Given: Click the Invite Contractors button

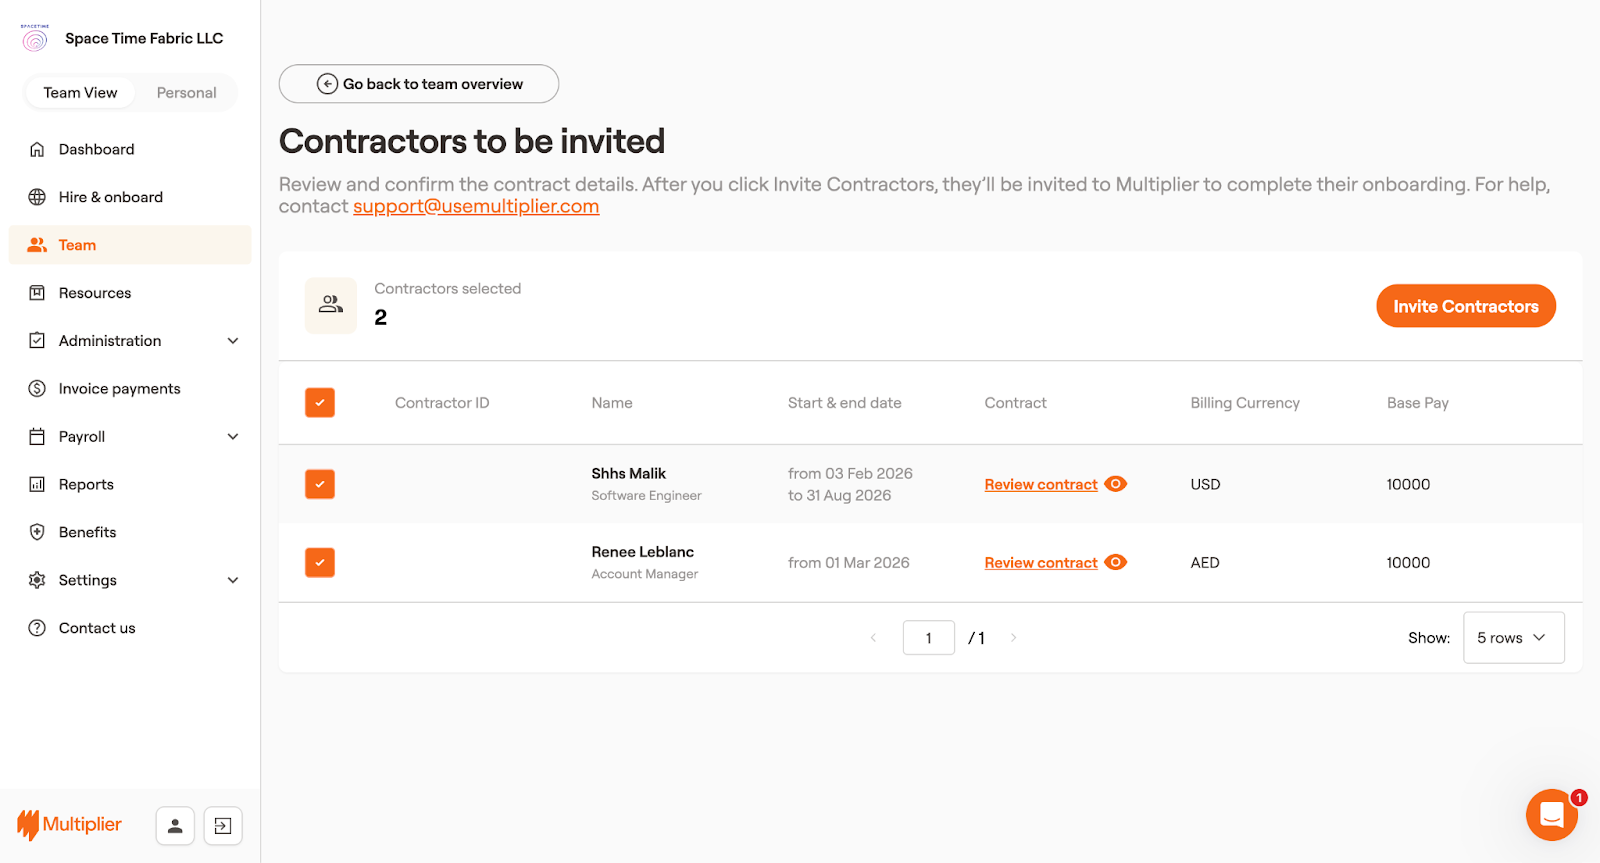Looking at the screenshot, I should 1465,306.
